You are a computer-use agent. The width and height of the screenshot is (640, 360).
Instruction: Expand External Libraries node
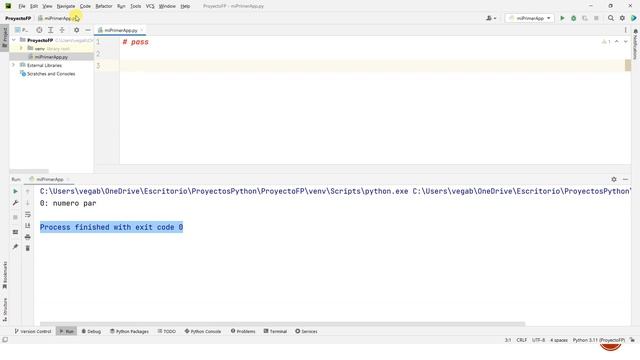[x=14, y=65]
